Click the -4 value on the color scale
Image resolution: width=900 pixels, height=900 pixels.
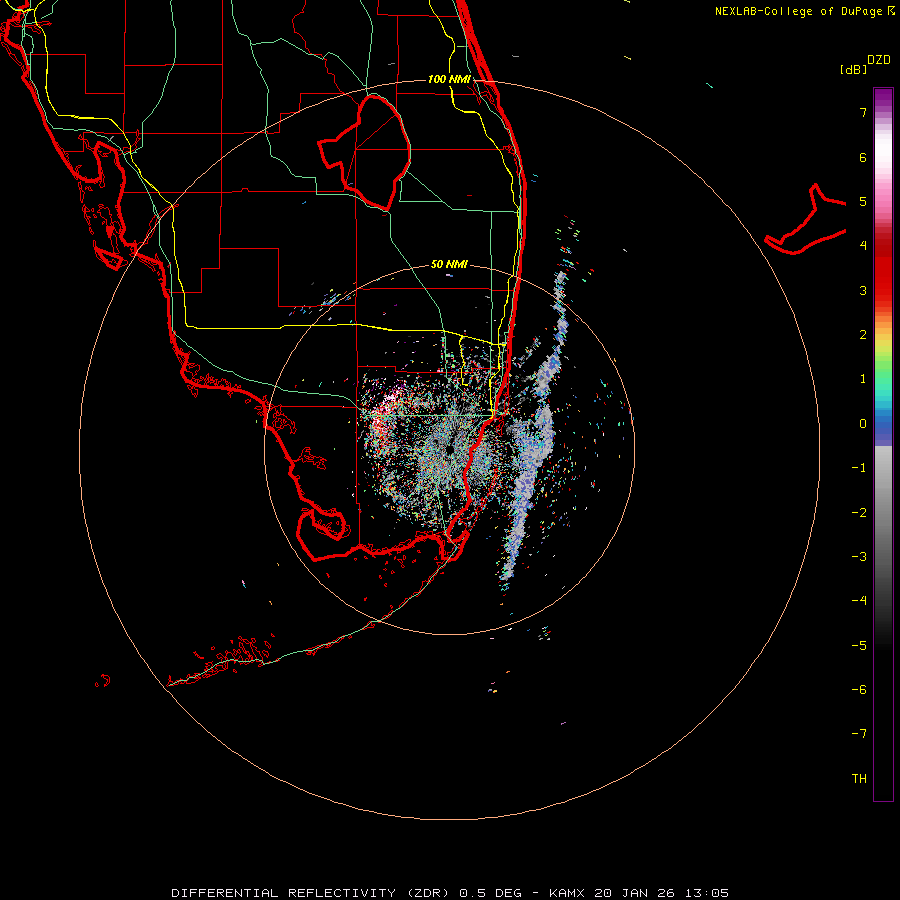(x=859, y=601)
